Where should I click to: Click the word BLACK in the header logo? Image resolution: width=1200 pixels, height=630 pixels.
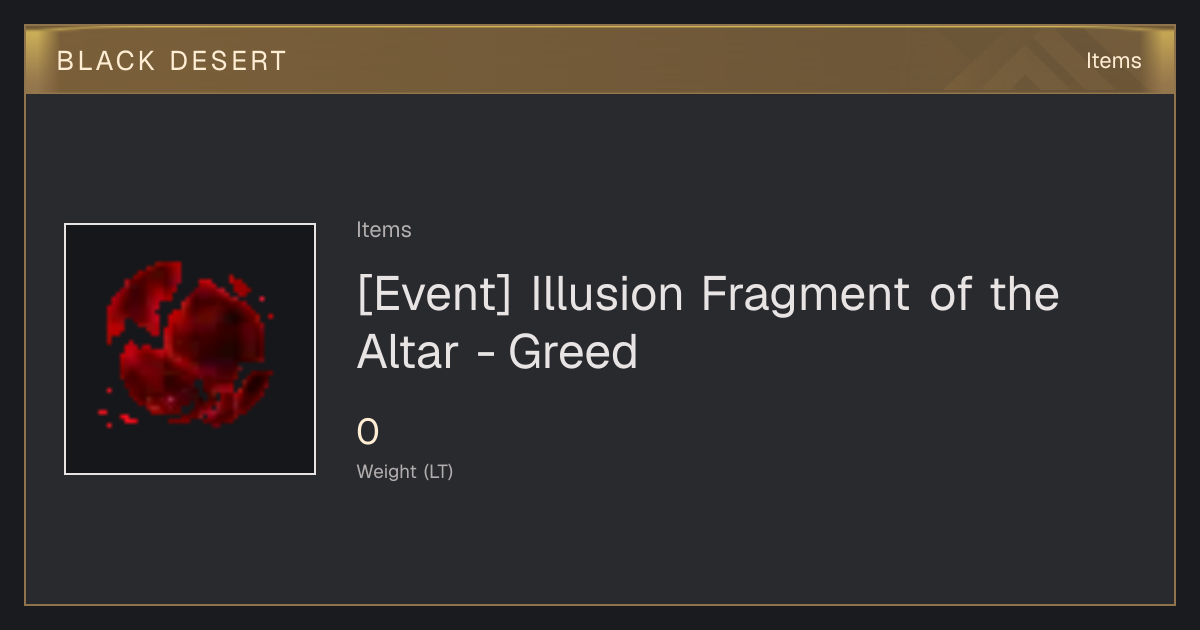pyautogui.click(x=106, y=61)
